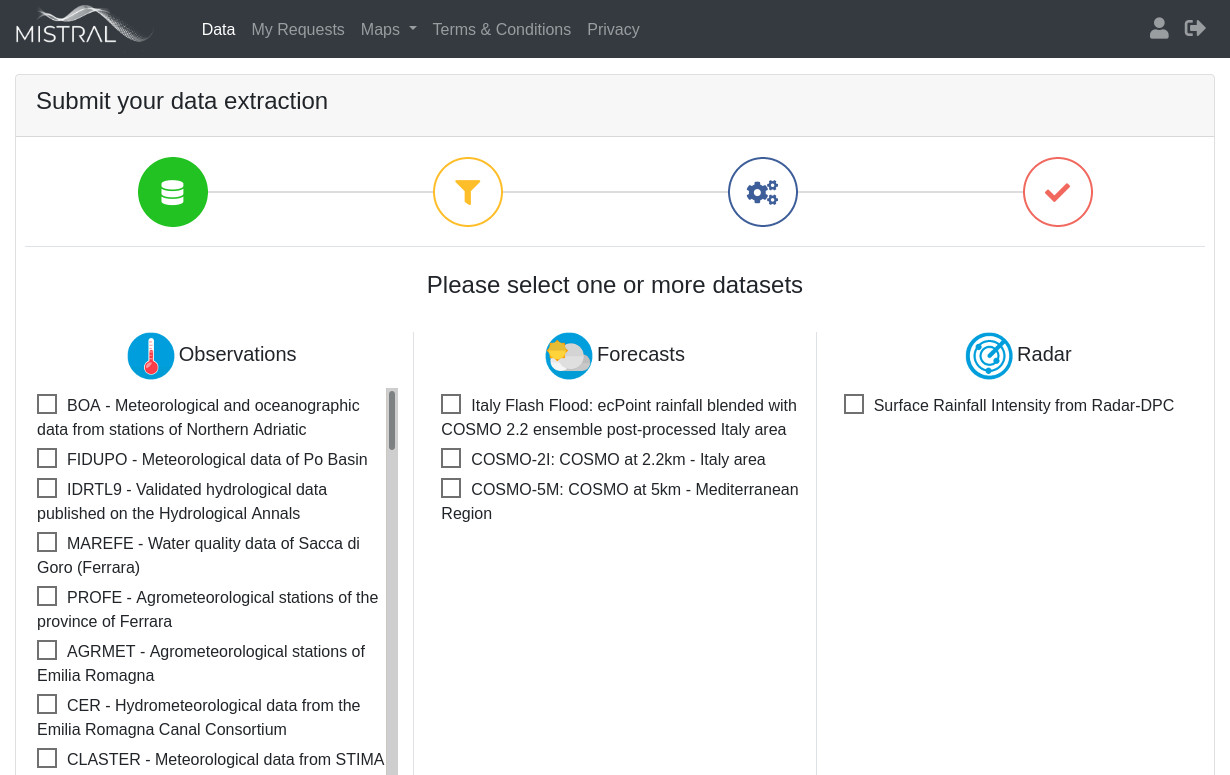Click 'Surface Rainfall Intensity from Radar-DPC' label

point(1024,406)
